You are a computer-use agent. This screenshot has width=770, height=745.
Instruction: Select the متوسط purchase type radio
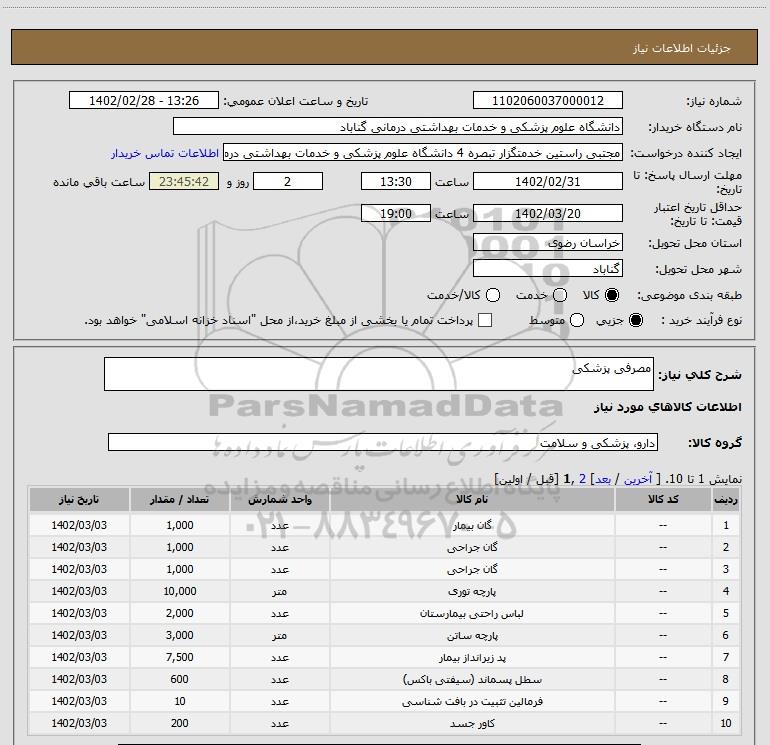577,320
